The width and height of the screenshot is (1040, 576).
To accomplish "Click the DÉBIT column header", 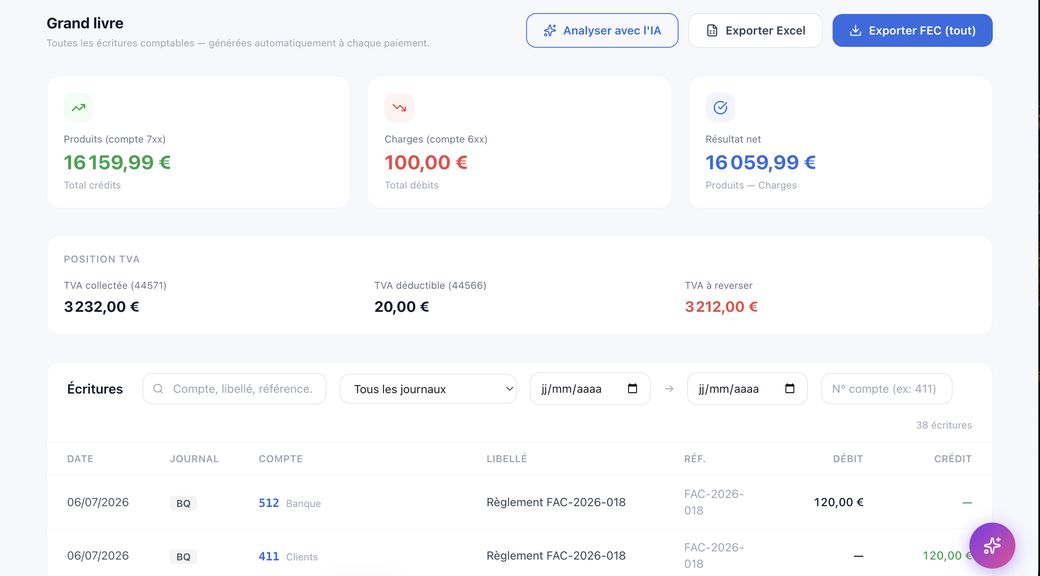I will tap(848, 459).
